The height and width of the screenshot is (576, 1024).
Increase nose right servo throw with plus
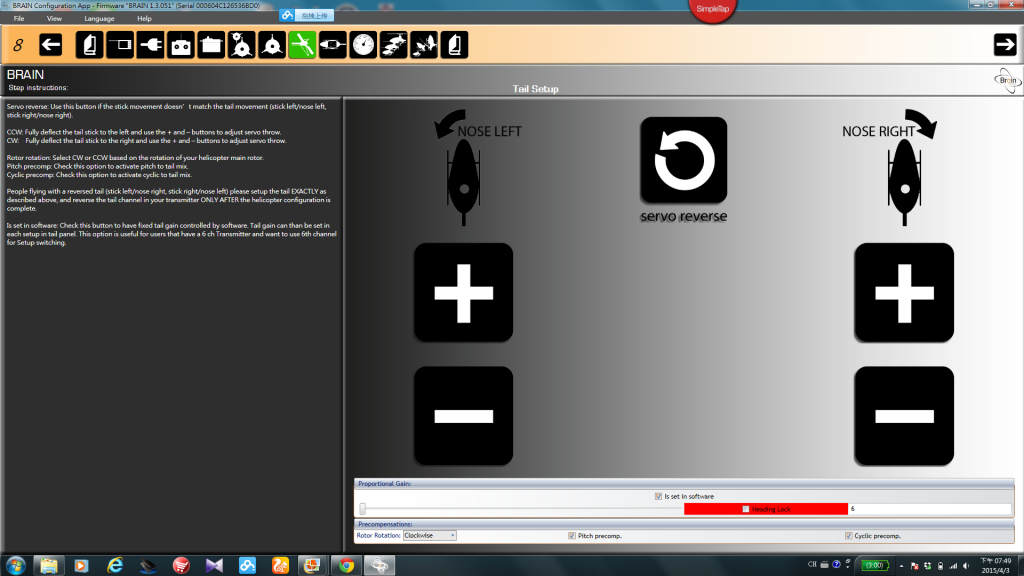coord(904,293)
